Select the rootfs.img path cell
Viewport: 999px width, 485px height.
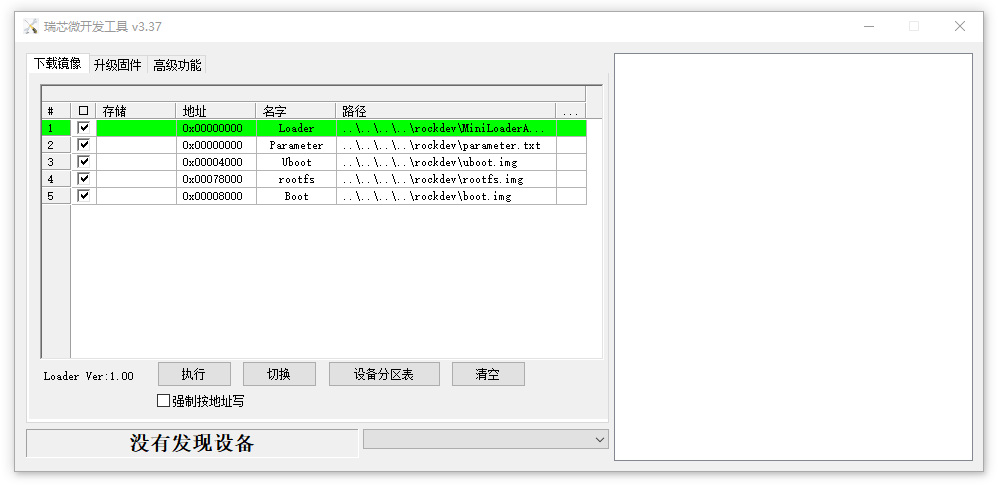[x=446, y=179]
